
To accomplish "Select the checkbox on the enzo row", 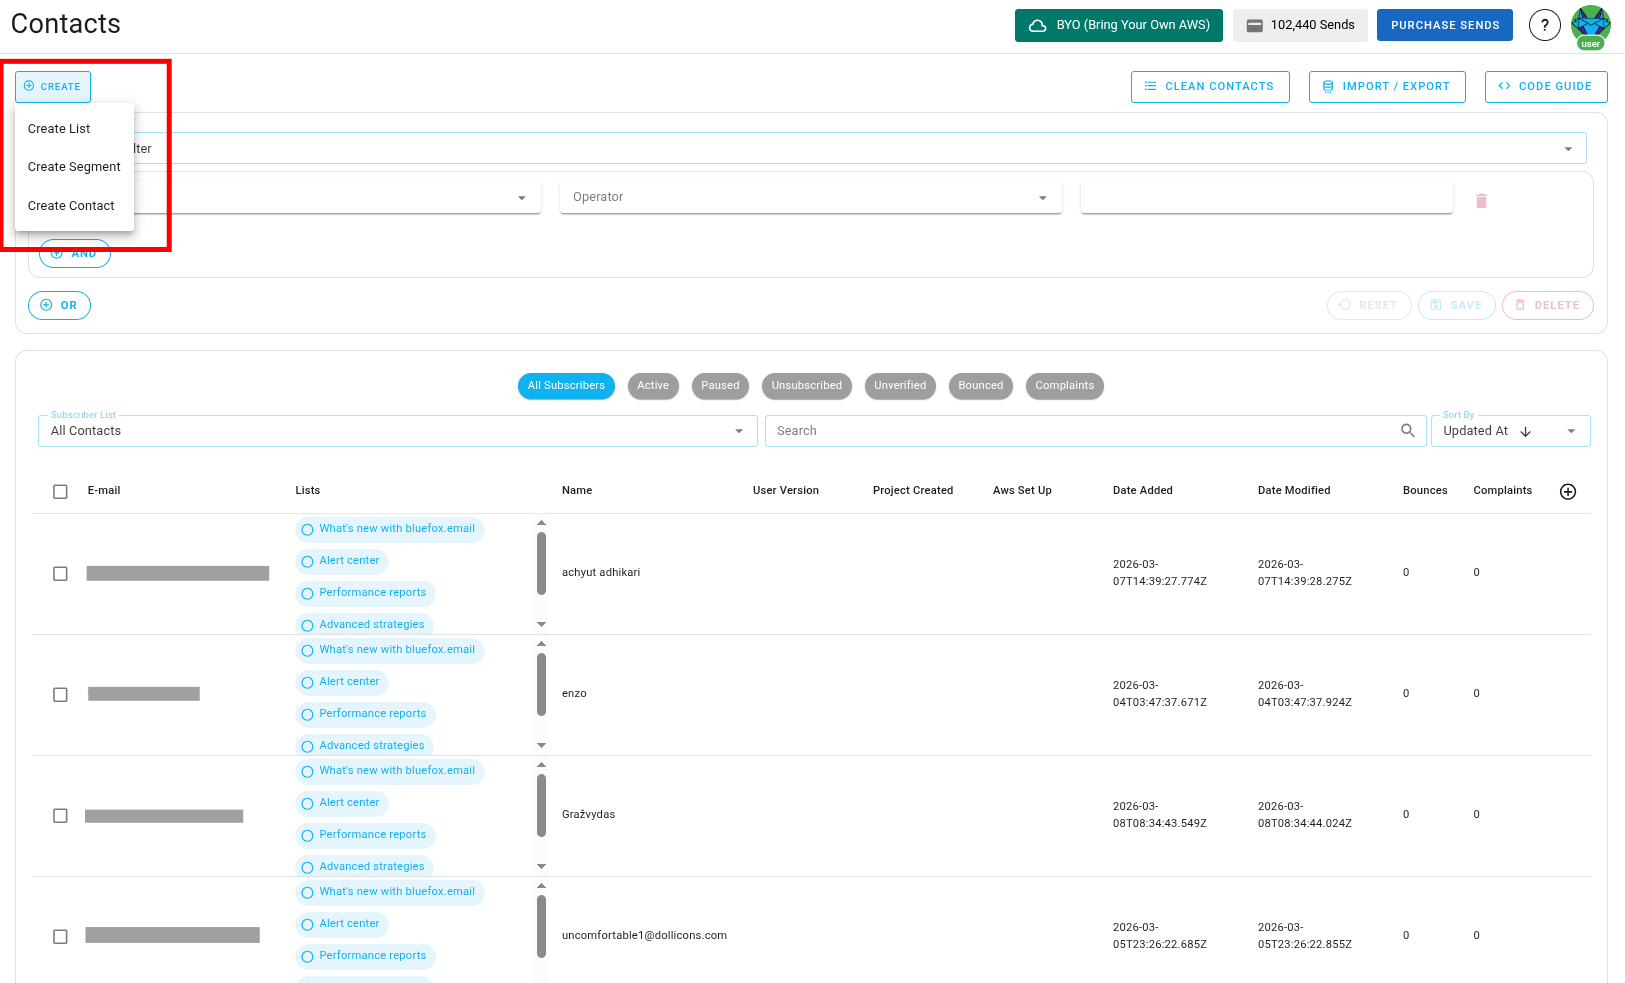I will (x=59, y=694).
